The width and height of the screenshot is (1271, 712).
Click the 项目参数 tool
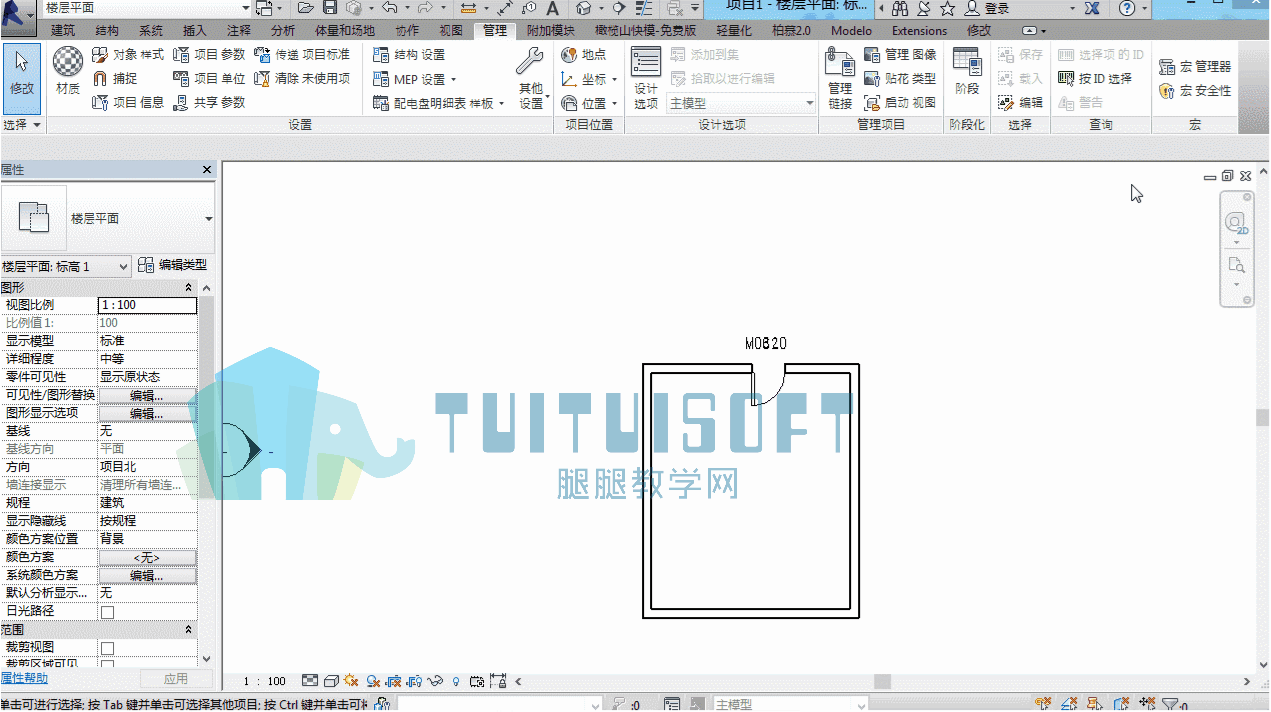pyautogui.click(x=209, y=54)
